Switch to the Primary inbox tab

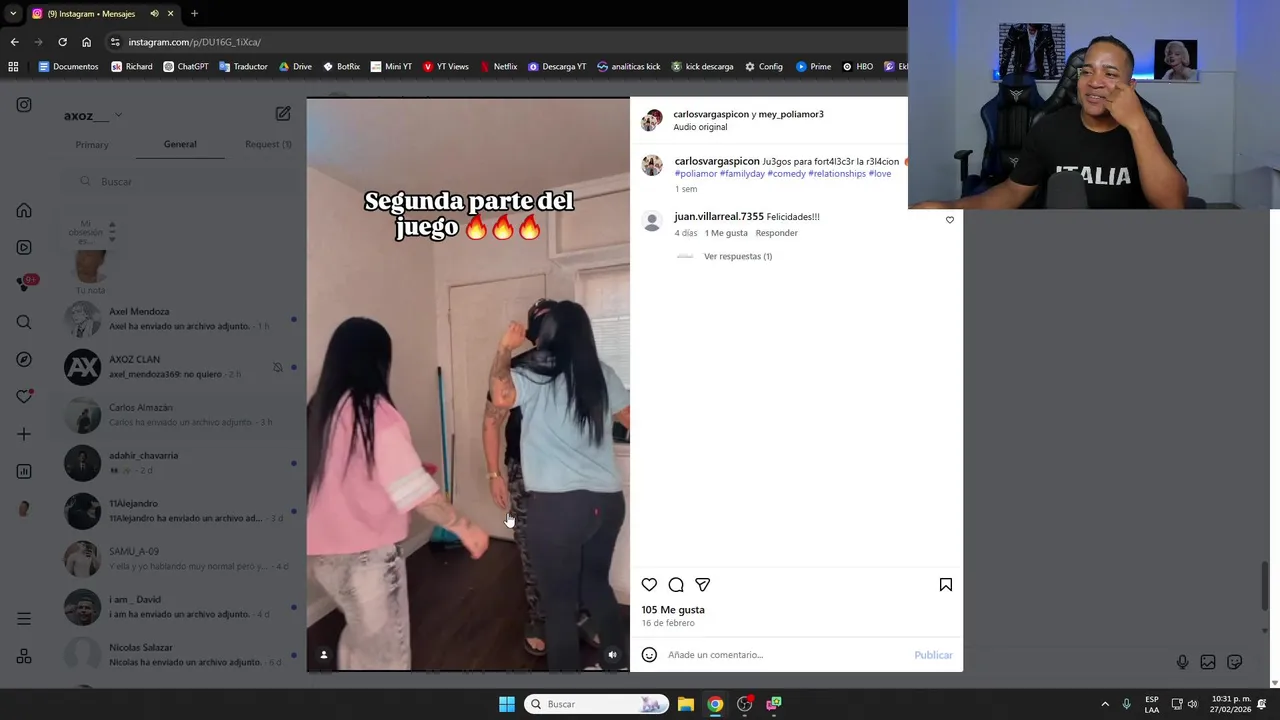tap(92, 145)
